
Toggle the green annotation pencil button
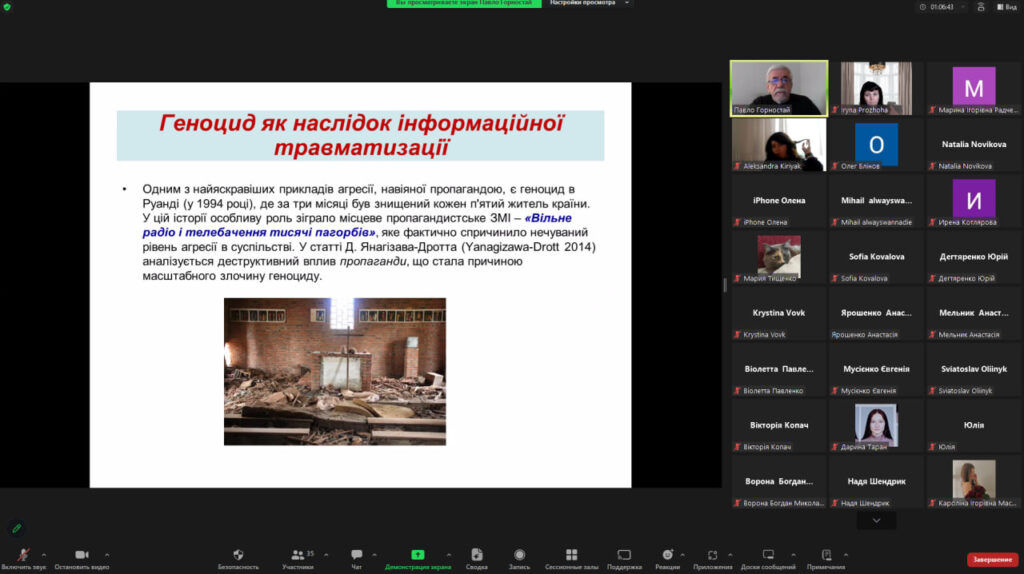coord(15,527)
